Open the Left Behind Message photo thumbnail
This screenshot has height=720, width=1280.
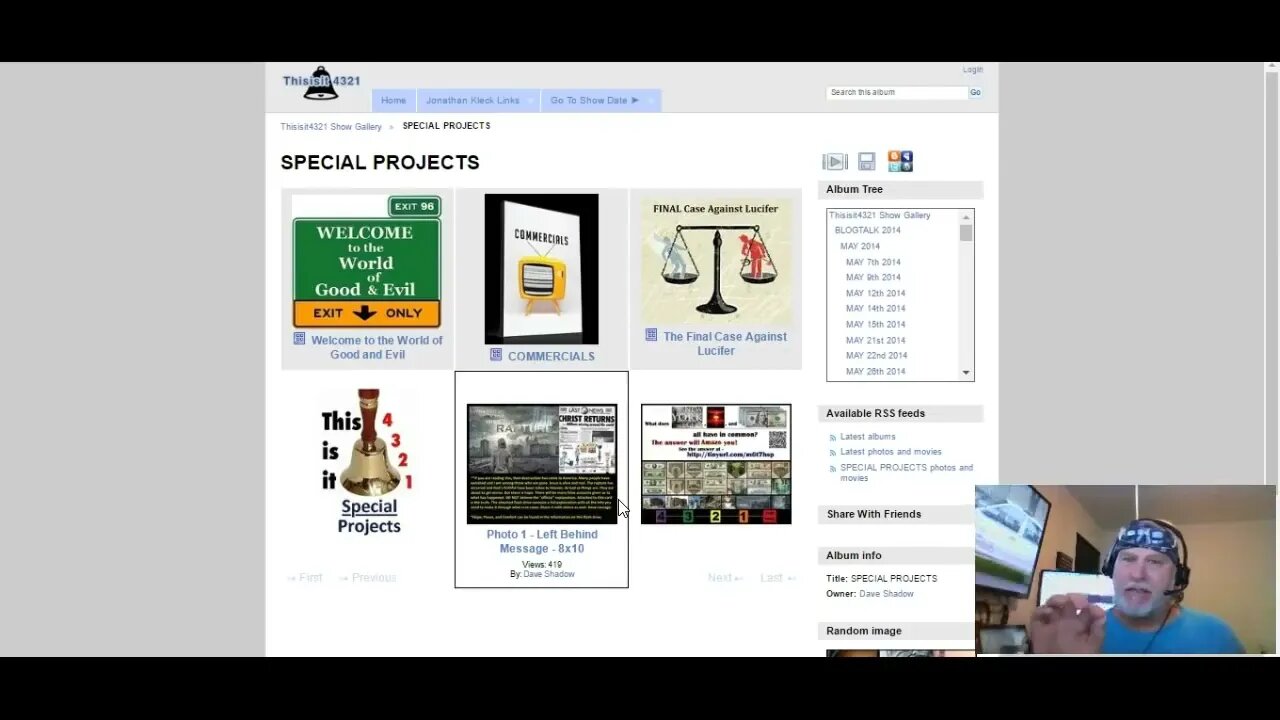tap(542, 463)
